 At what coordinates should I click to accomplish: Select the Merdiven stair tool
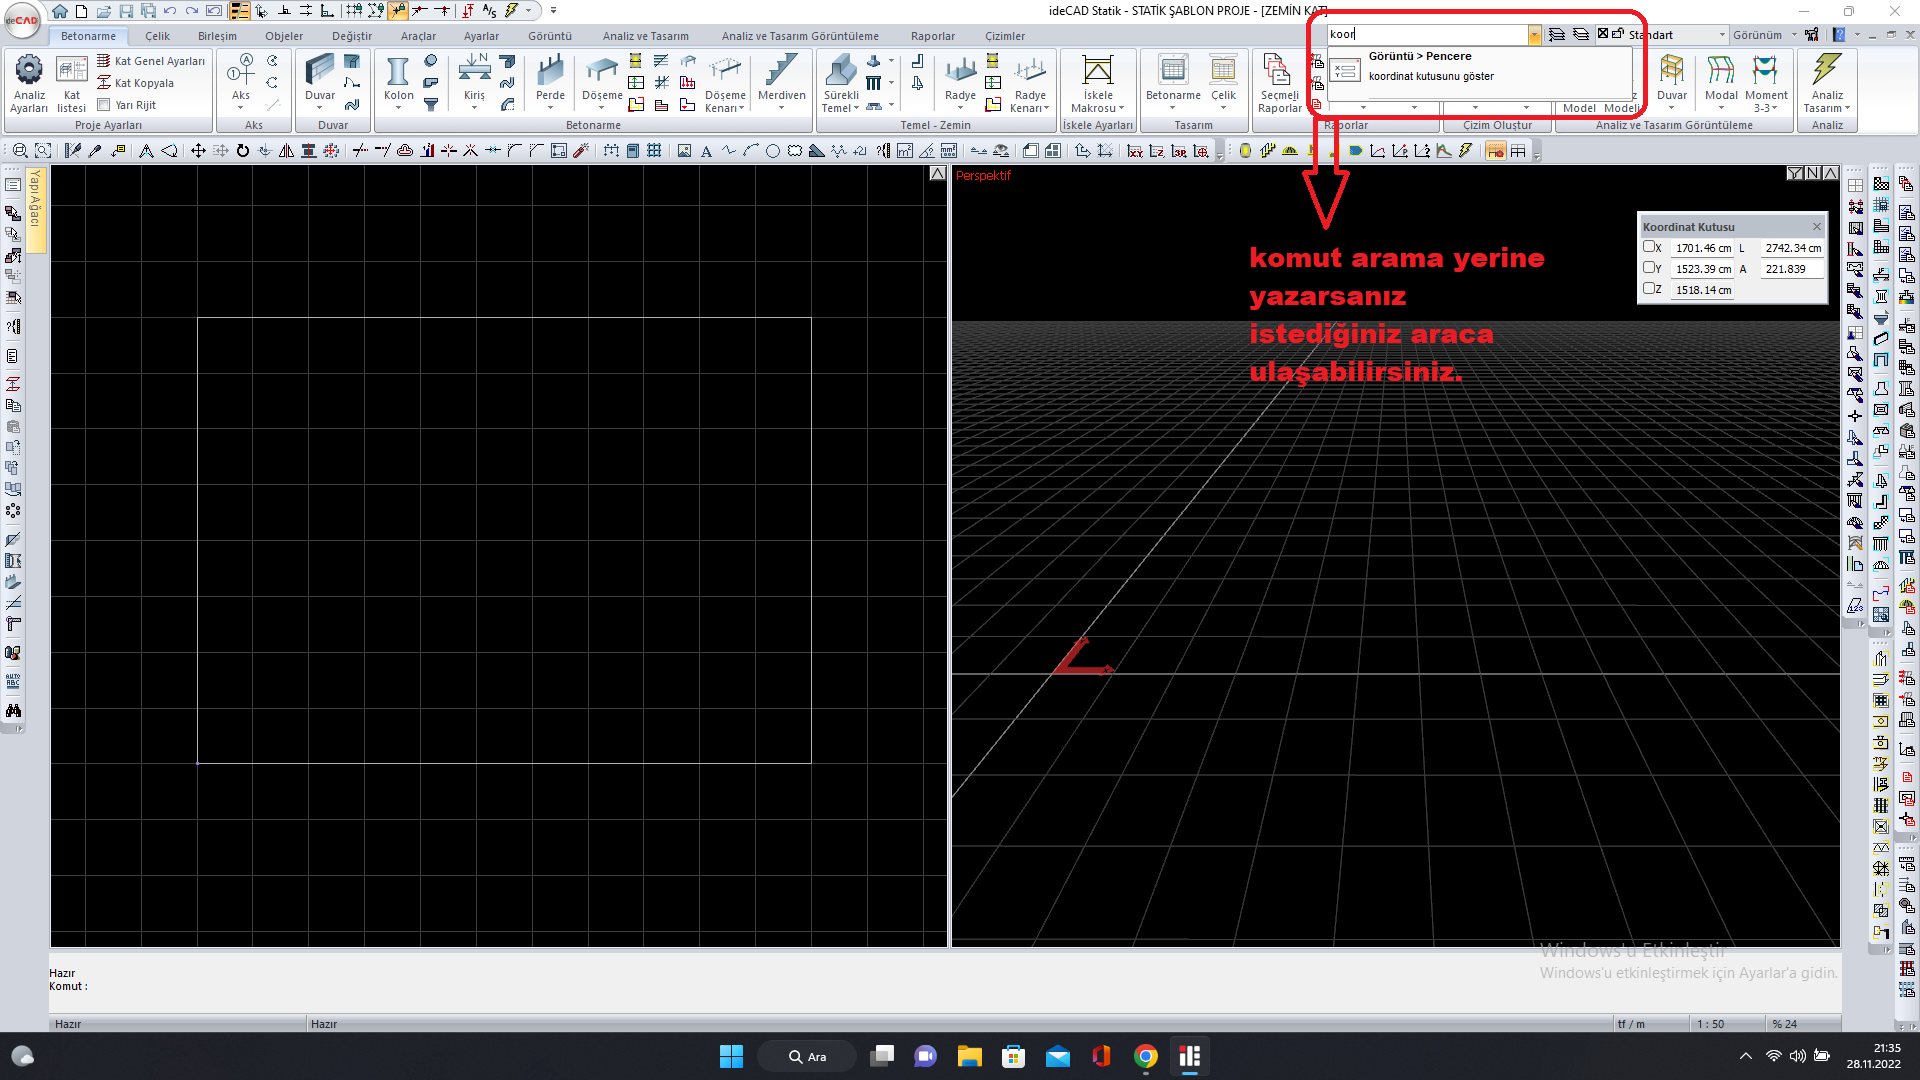(781, 78)
